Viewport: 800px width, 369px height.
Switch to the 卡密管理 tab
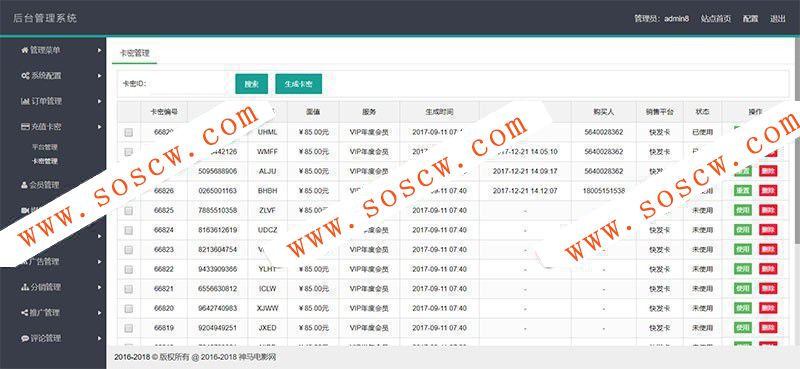coord(135,53)
